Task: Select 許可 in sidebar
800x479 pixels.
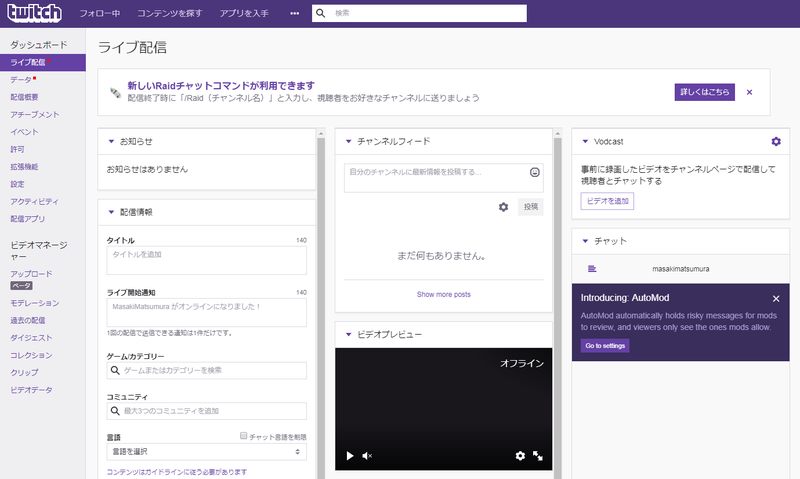Action: [17, 149]
